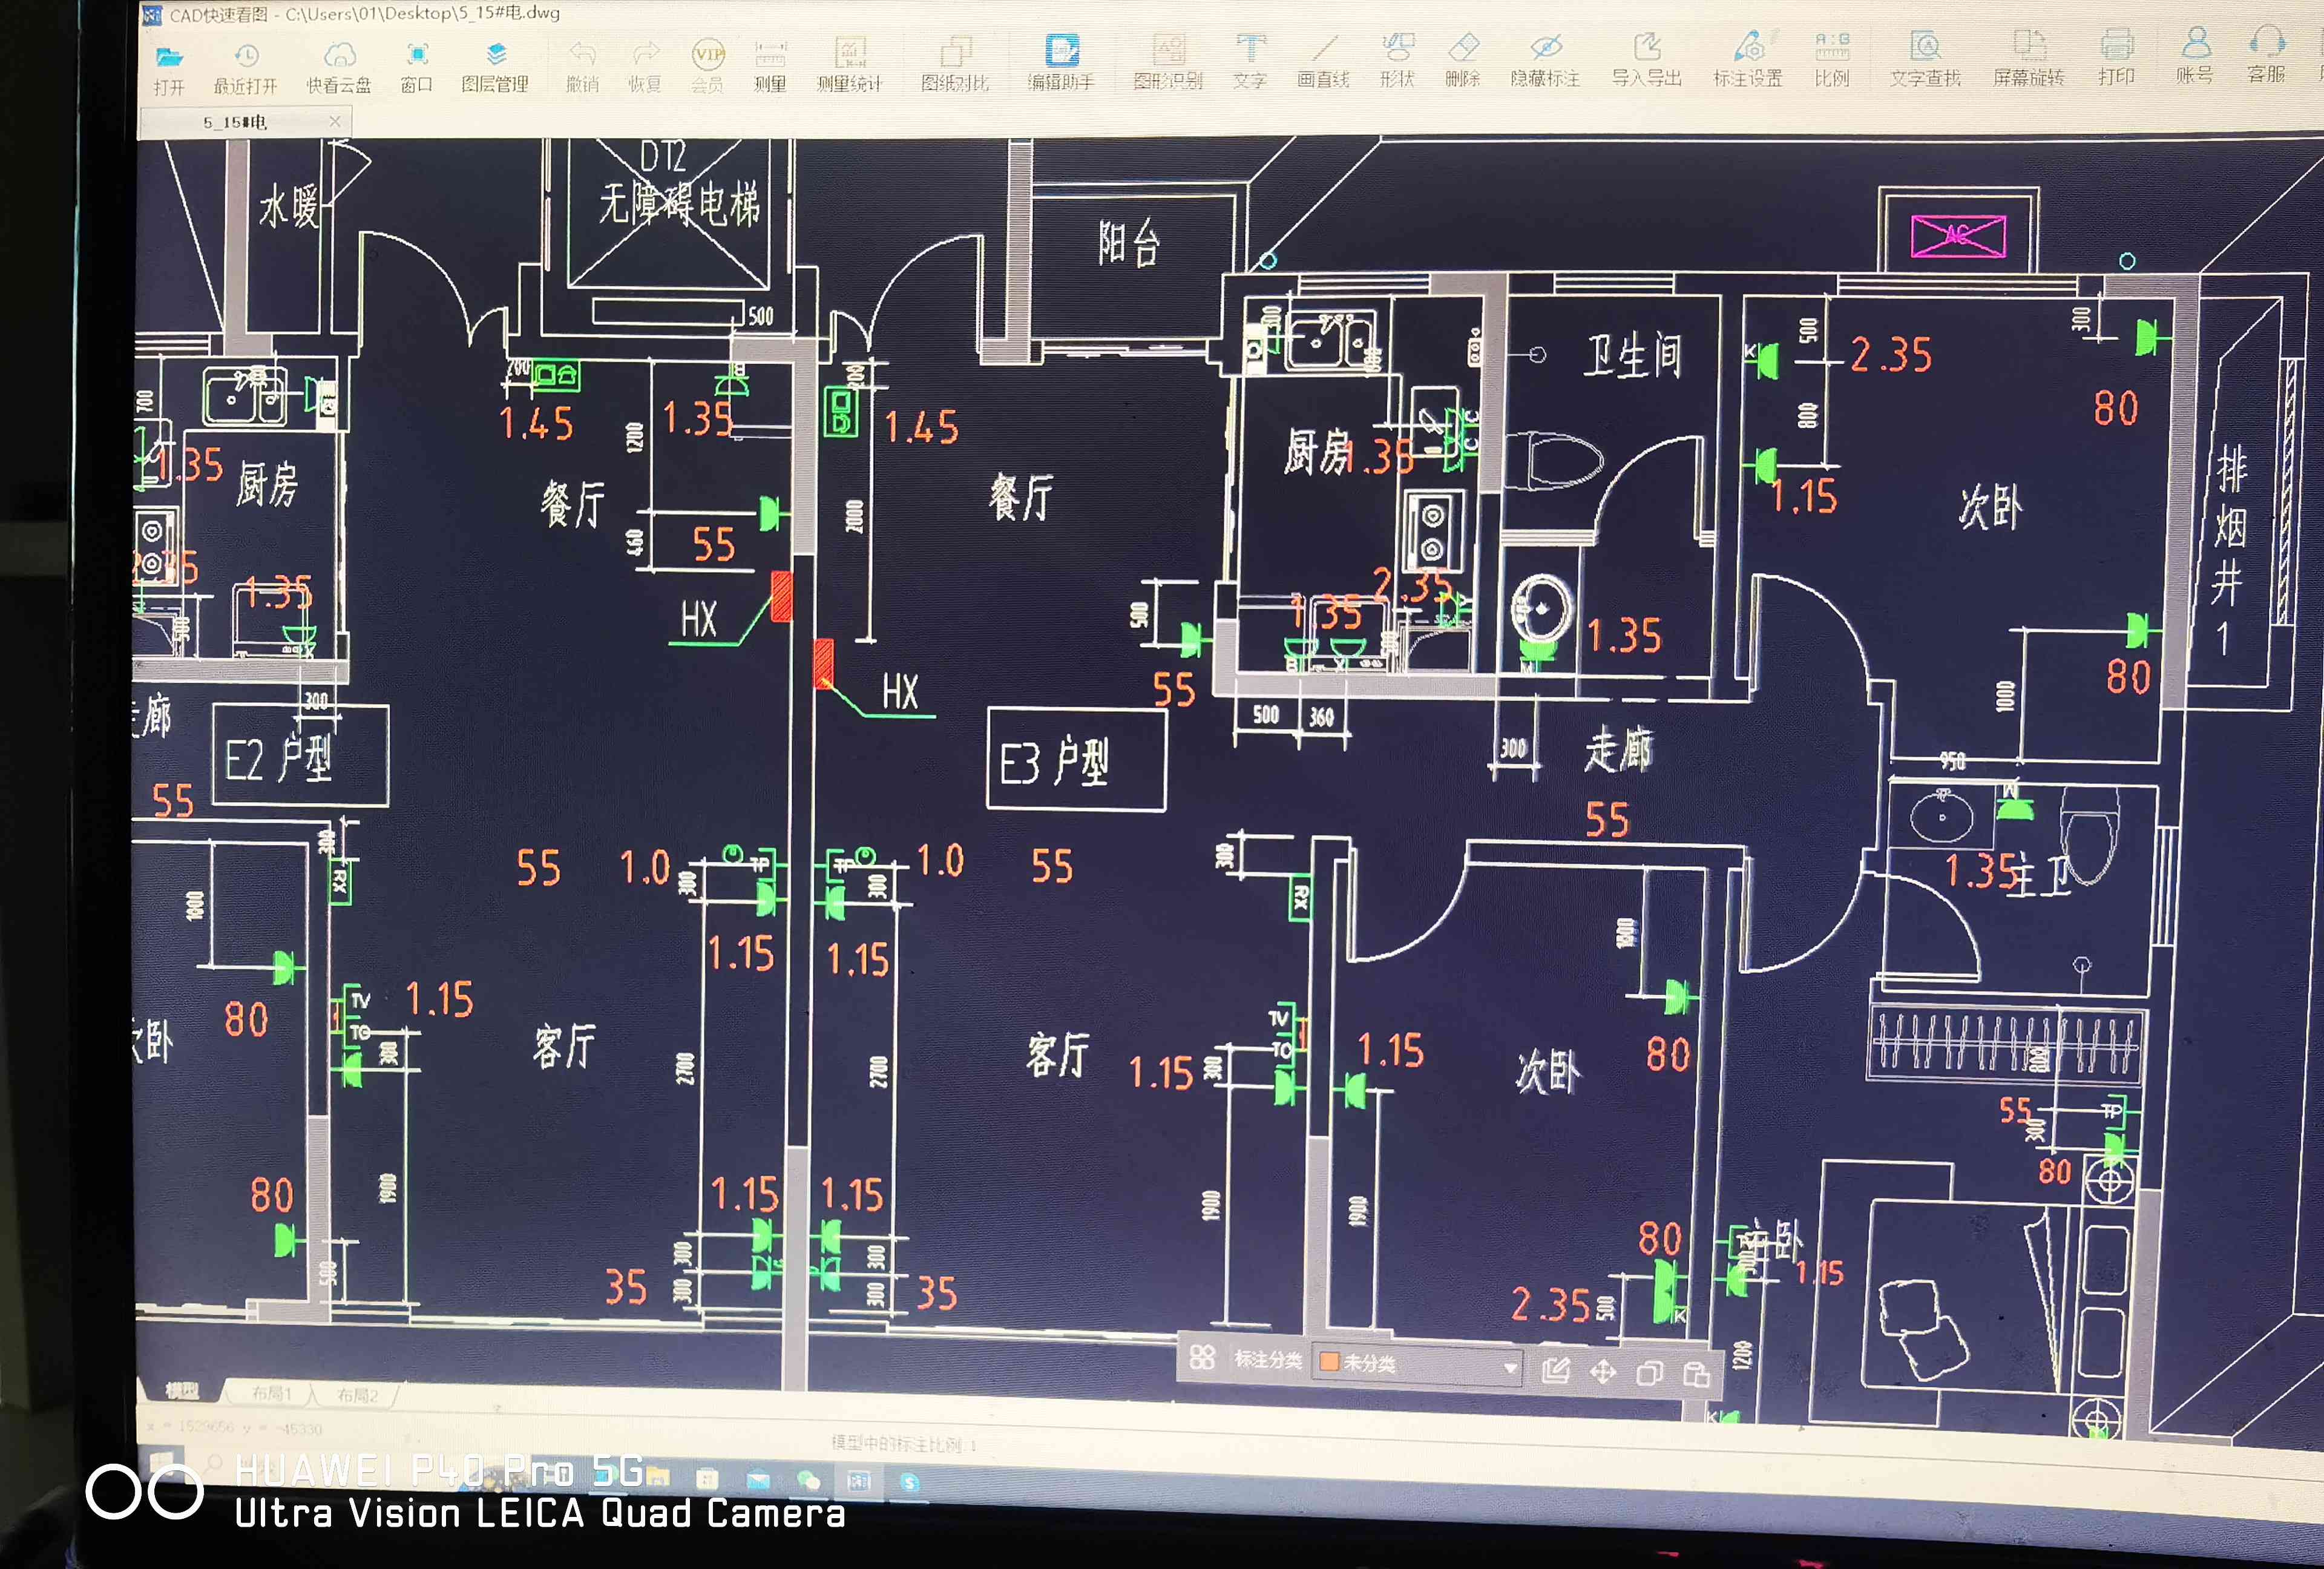Close the 5_15#电 document tab
This screenshot has width=2324, height=1569.
(x=335, y=121)
